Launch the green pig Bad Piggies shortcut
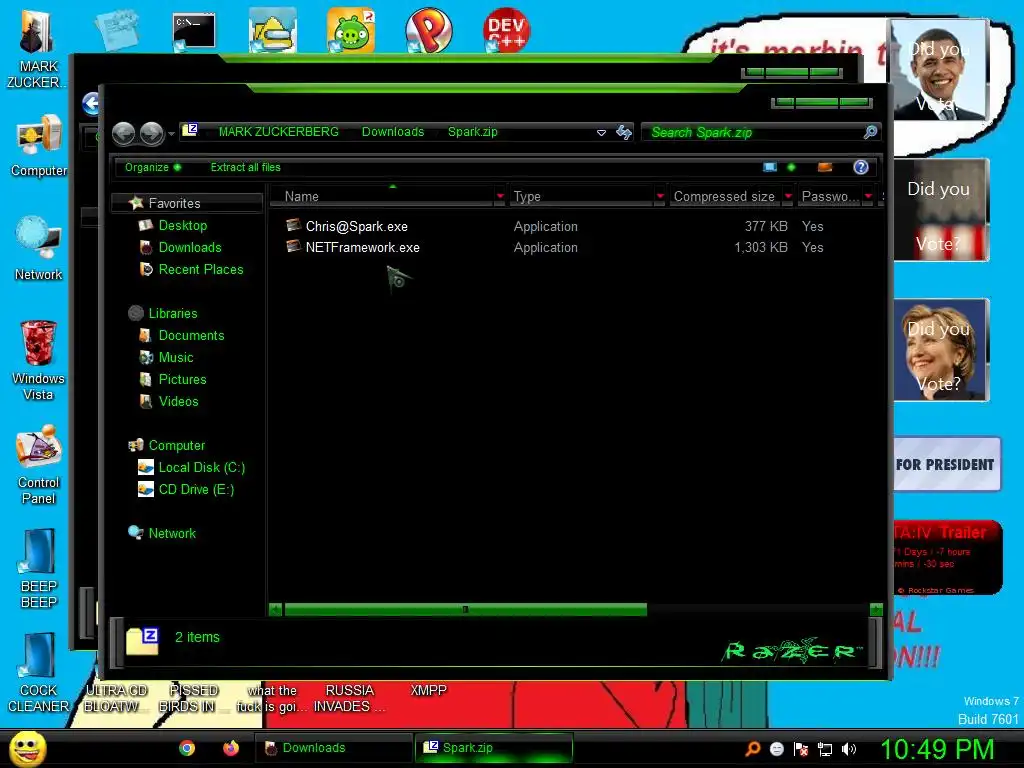Viewport: 1024px width, 768px height. click(351, 30)
